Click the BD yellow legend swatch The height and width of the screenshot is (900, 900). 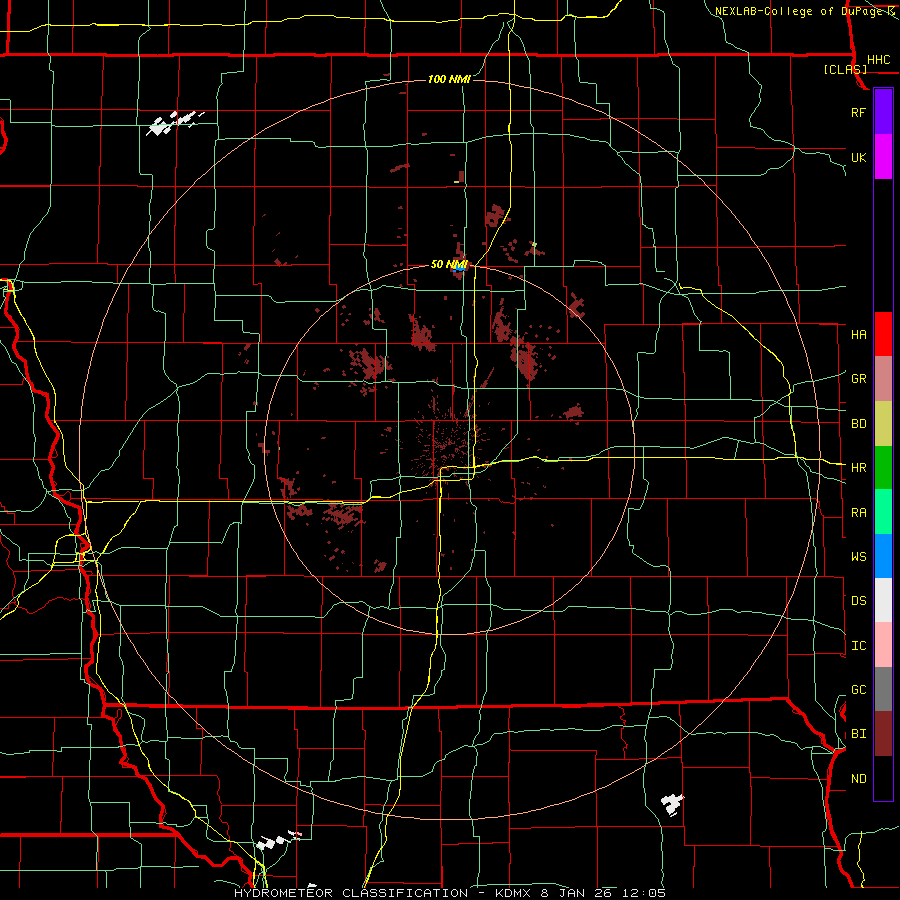883,424
